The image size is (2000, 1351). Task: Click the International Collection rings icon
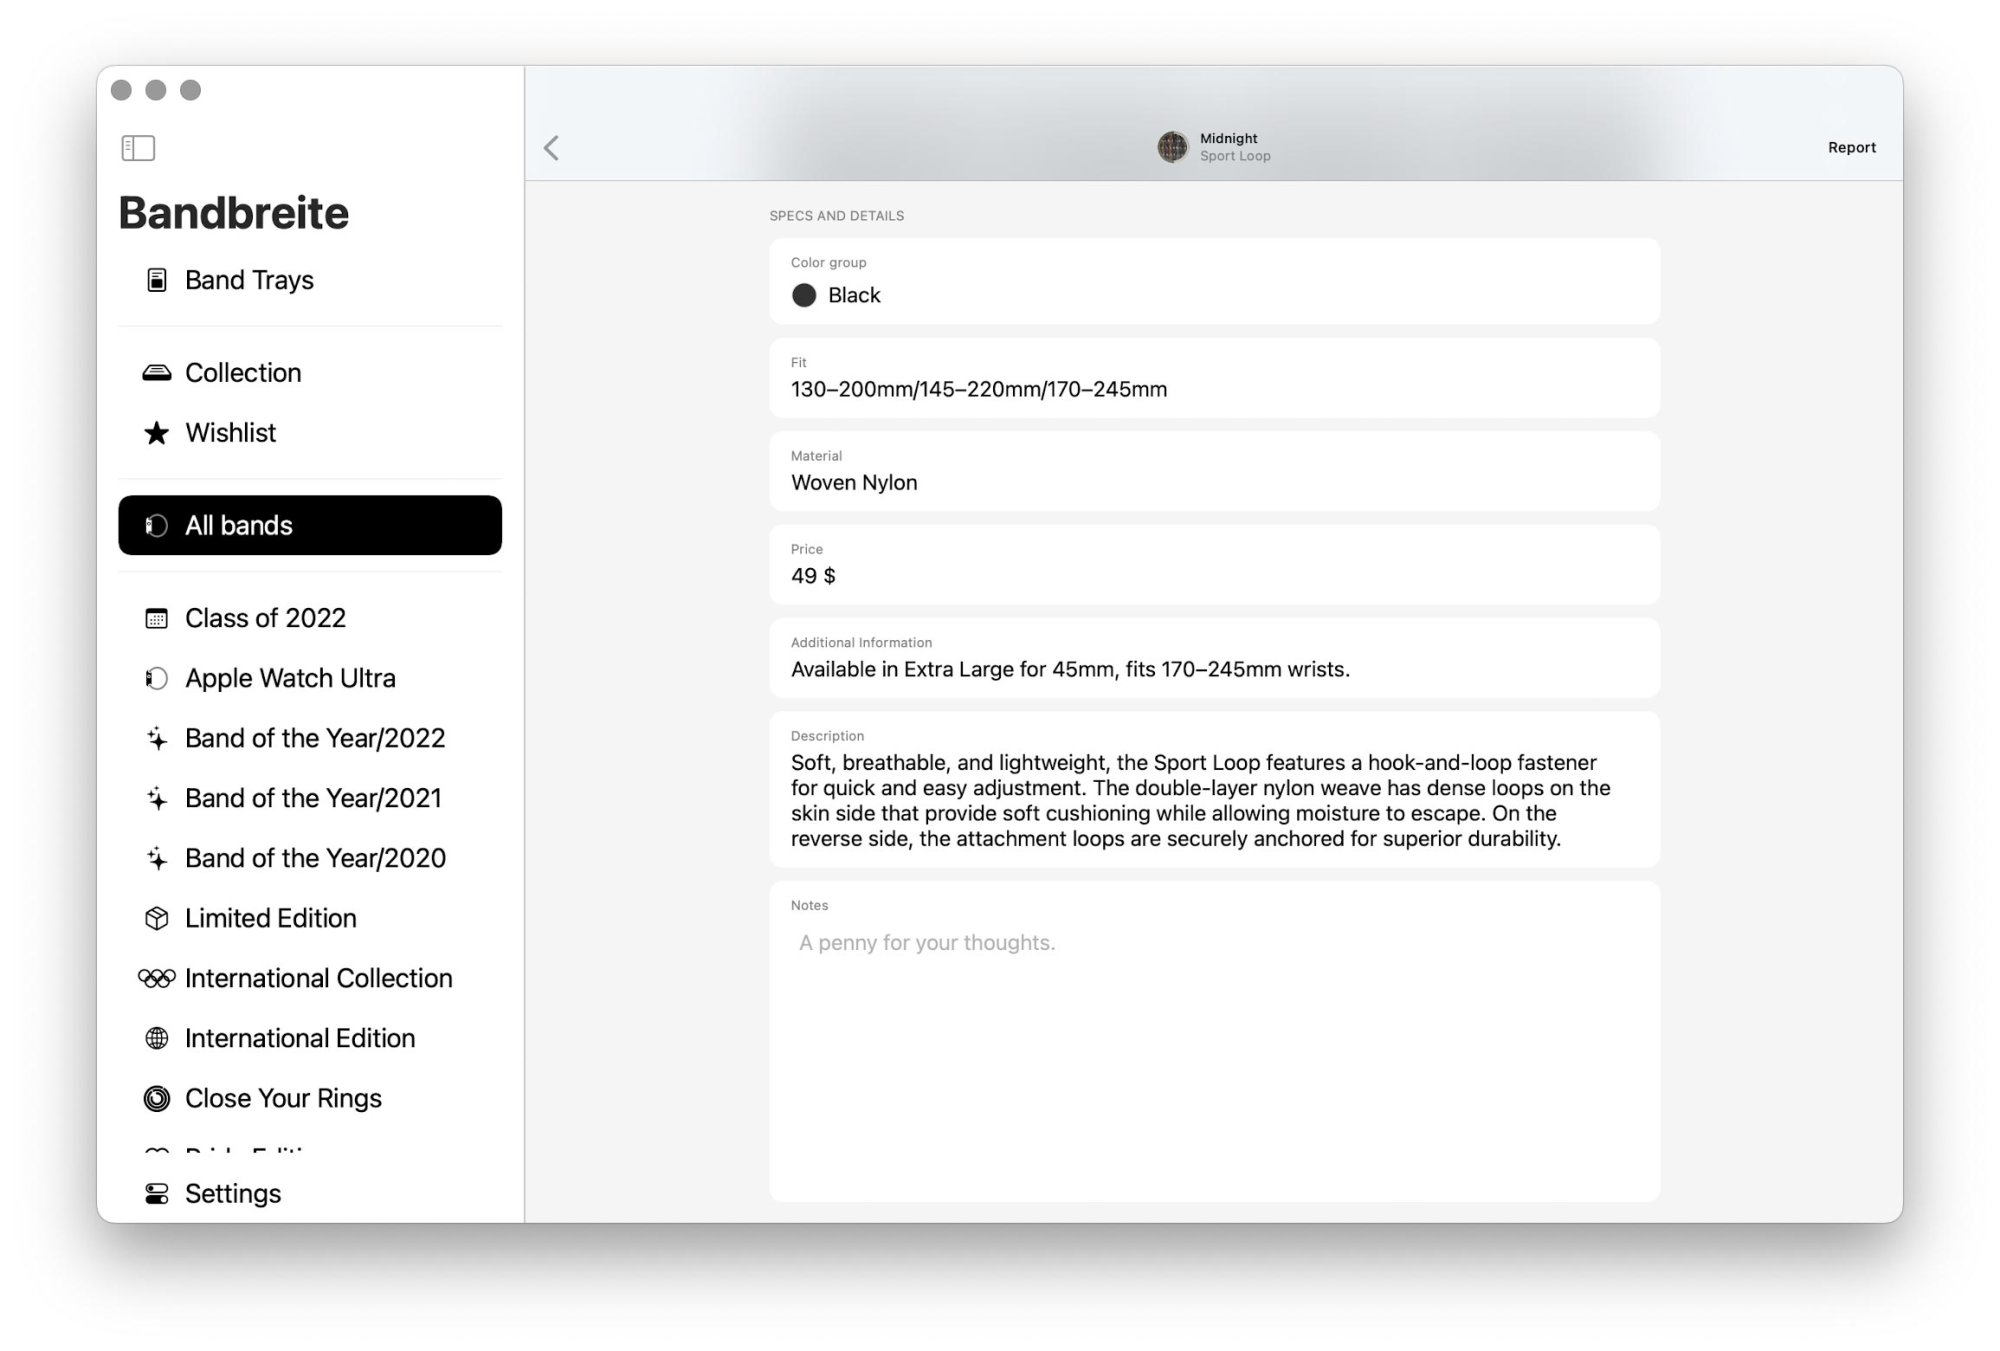coord(157,978)
